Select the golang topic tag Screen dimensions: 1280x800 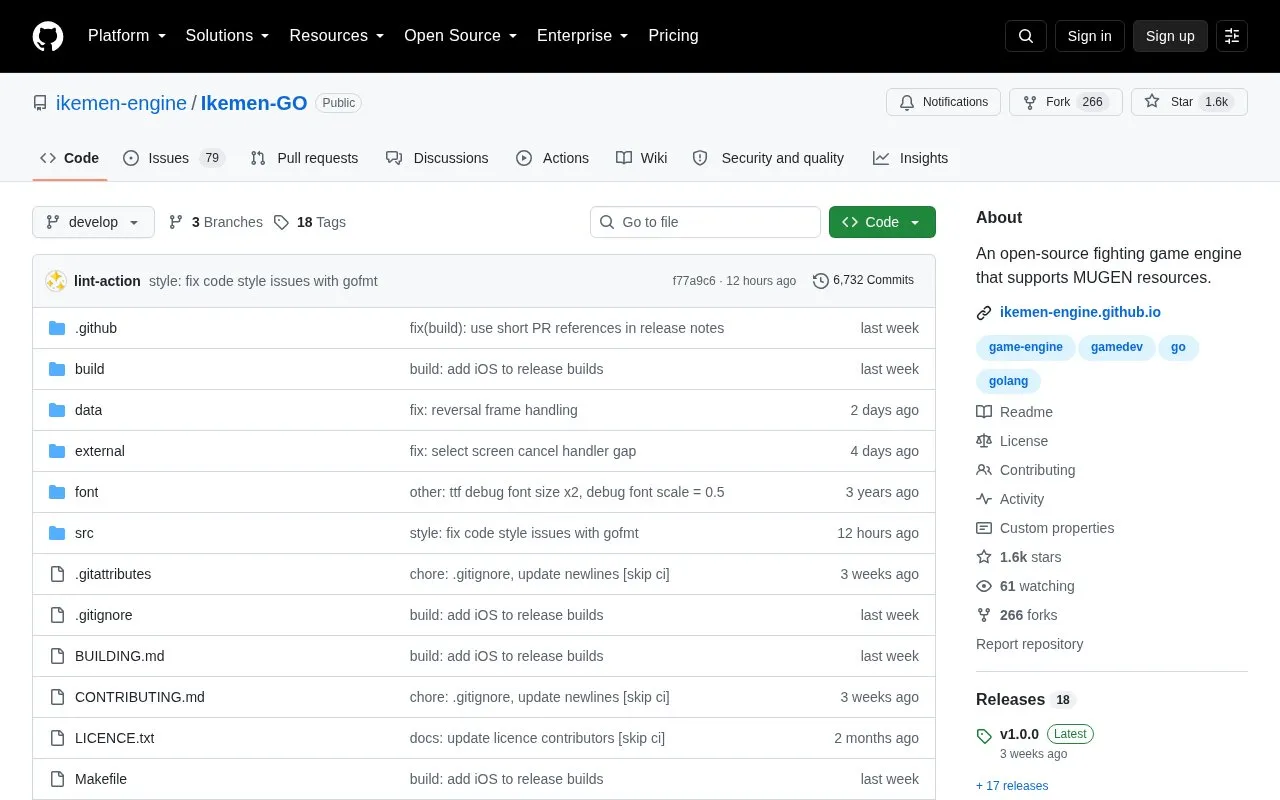1008,381
